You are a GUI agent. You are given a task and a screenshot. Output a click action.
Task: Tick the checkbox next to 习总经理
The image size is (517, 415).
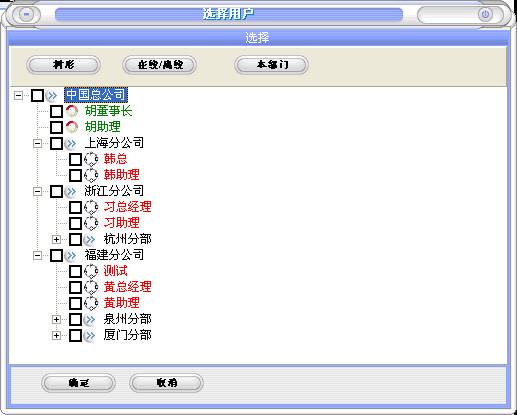75,207
